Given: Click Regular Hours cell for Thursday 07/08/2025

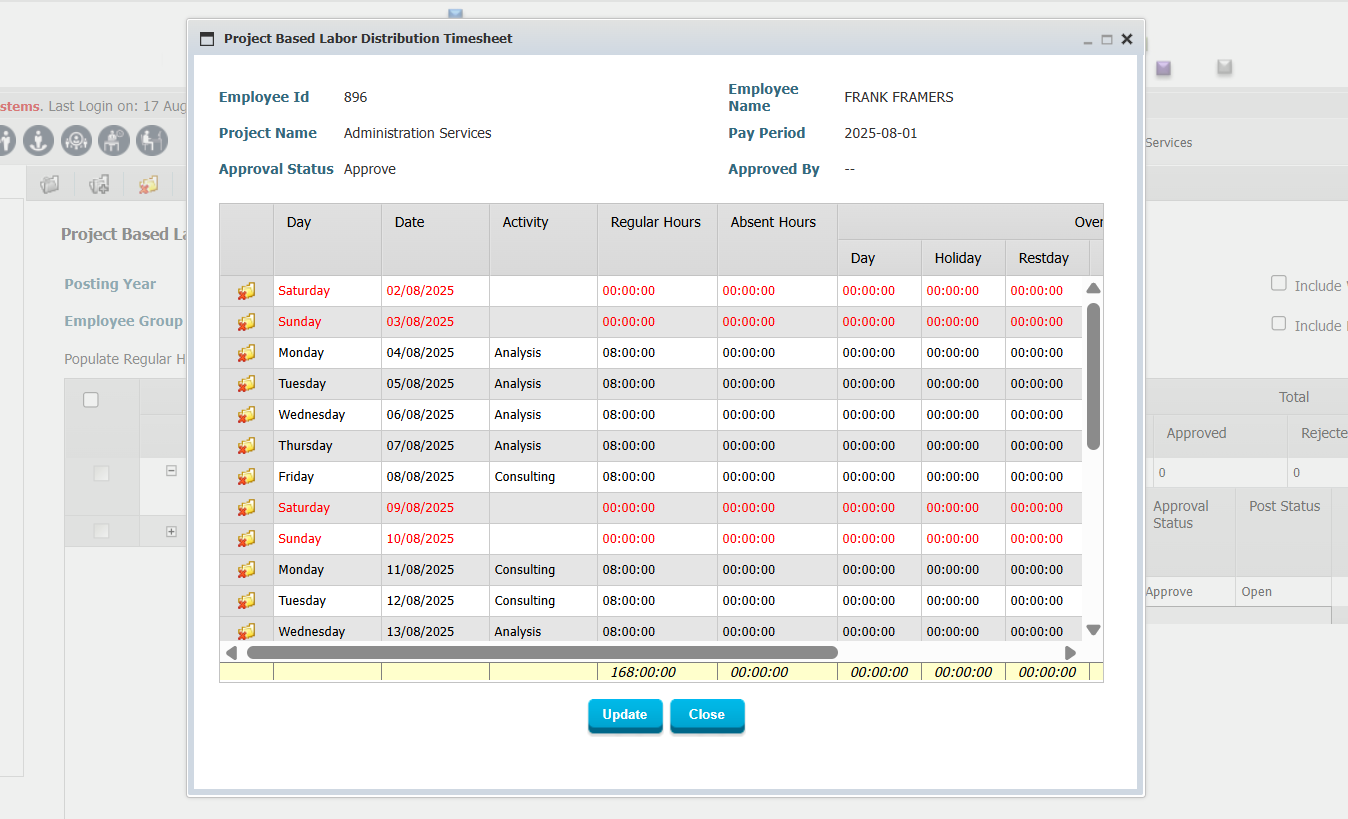Looking at the screenshot, I should [x=657, y=446].
